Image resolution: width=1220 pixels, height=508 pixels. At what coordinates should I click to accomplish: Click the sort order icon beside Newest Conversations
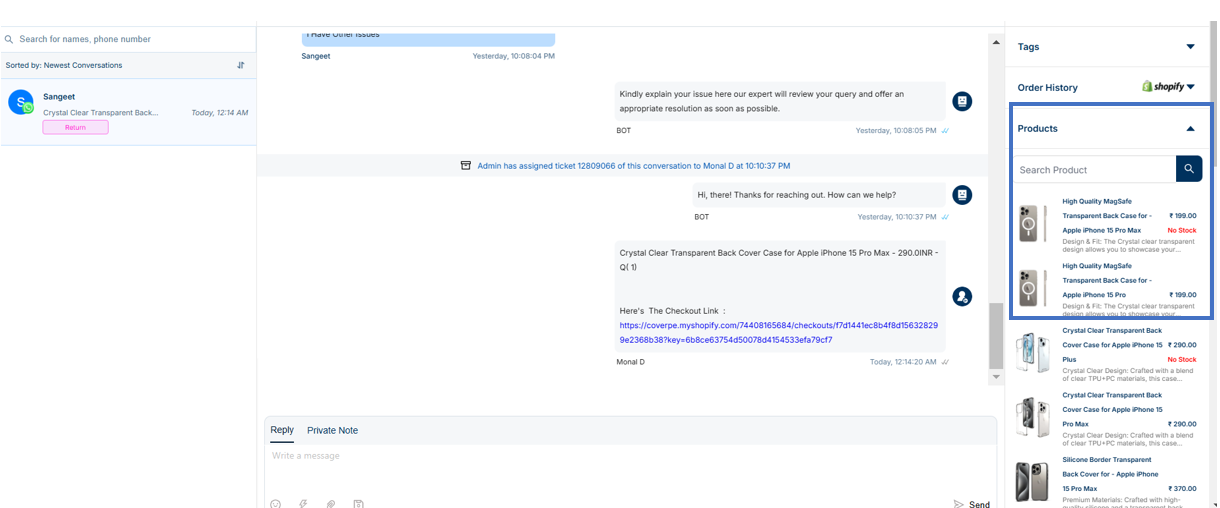pyautogui.click(x=241, y=65)
